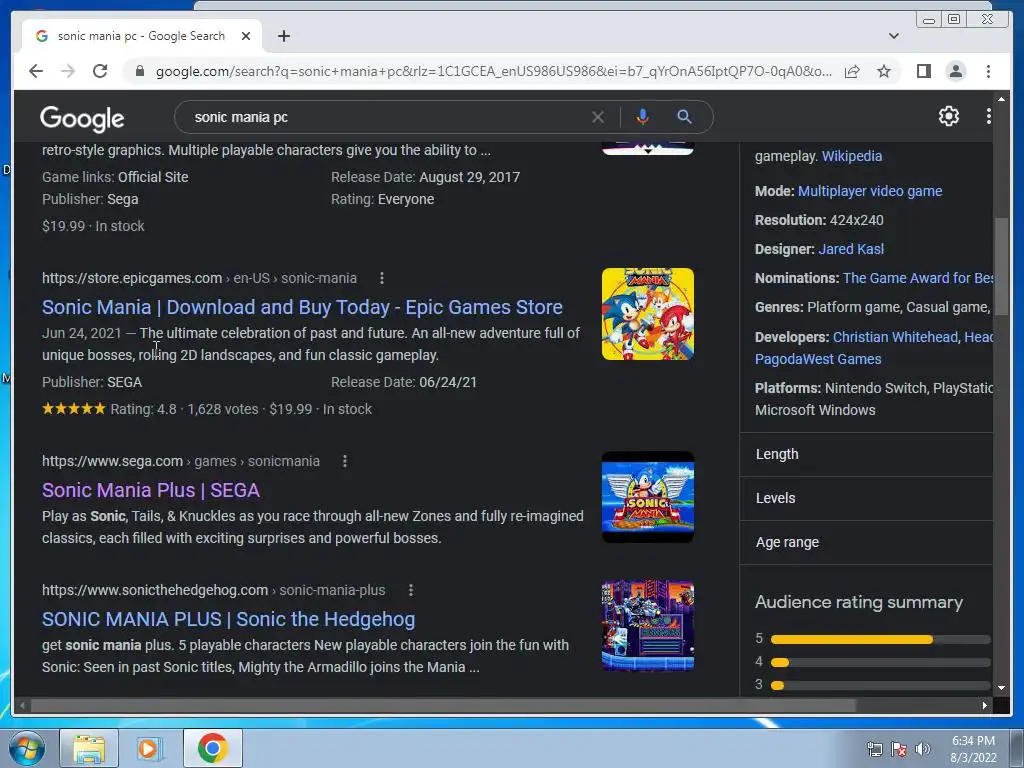
Task: Submit search with magnifier icon
Action: pyautogui.click(x=684, y=117)
